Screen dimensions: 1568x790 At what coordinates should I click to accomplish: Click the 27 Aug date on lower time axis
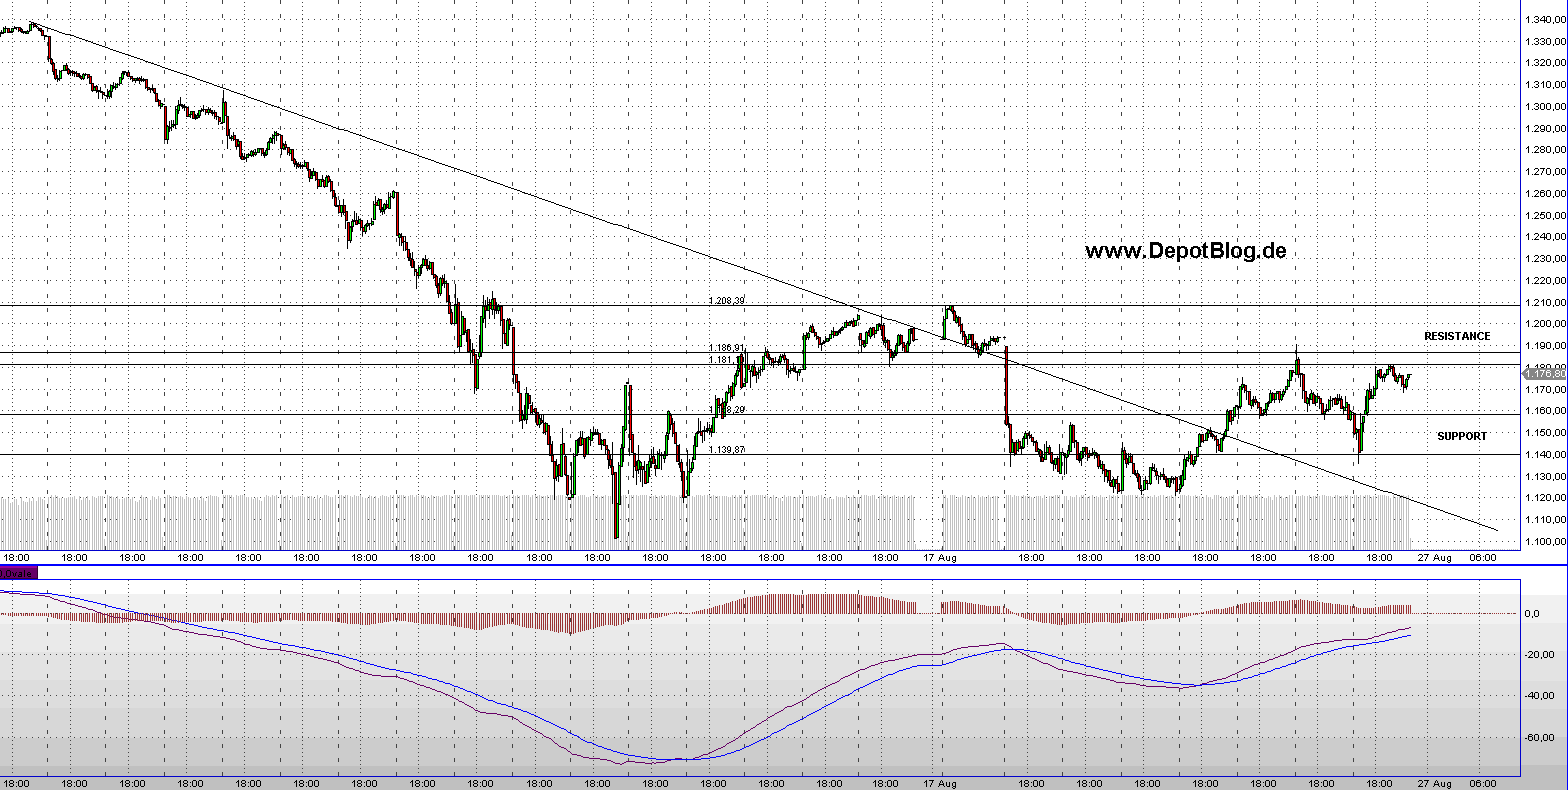(1438, 783)
